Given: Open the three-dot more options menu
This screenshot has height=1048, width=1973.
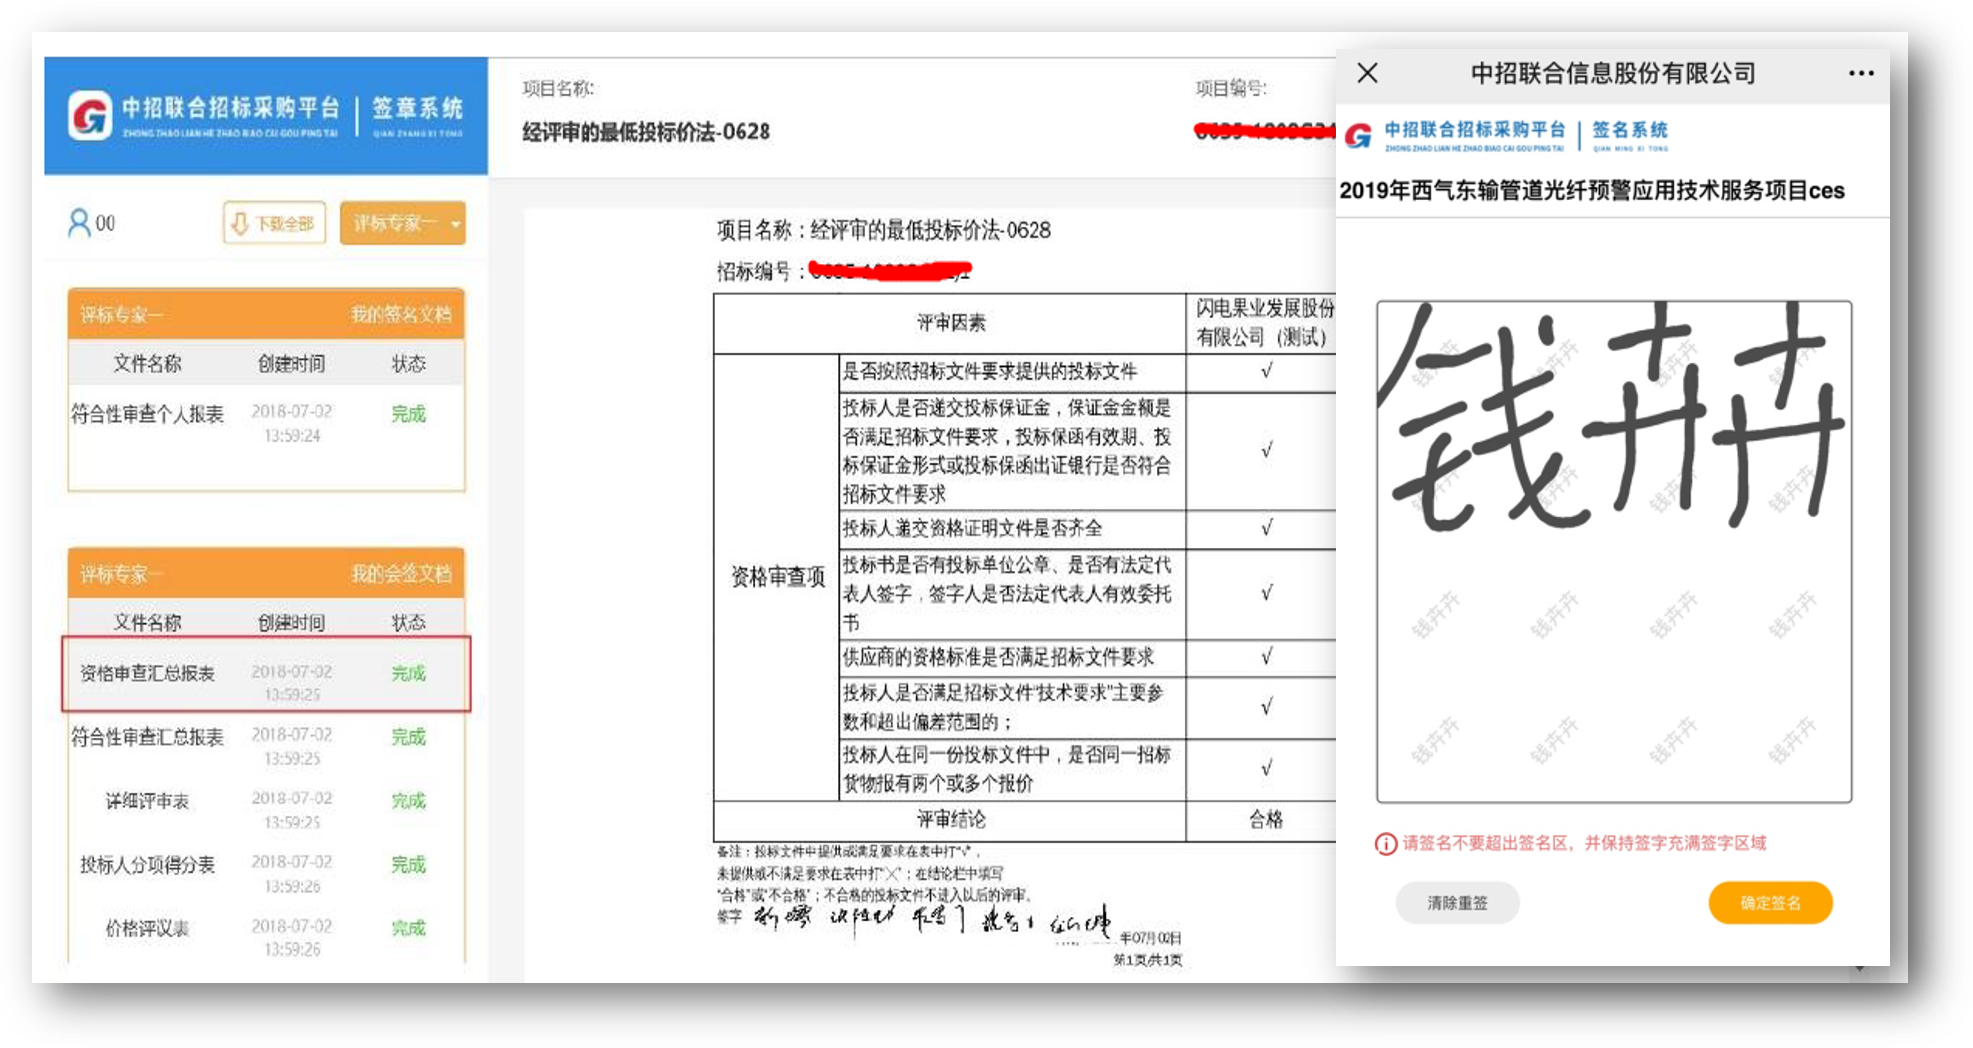Looking at the screenshot, I should pyautogui.click(x=1860, y=73).
